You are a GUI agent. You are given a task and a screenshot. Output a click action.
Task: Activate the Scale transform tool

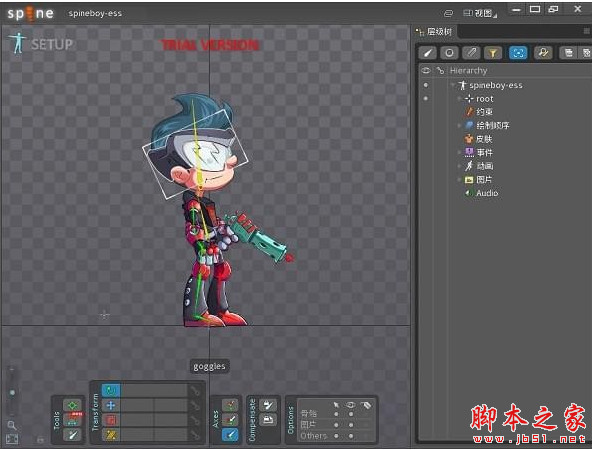111,420
